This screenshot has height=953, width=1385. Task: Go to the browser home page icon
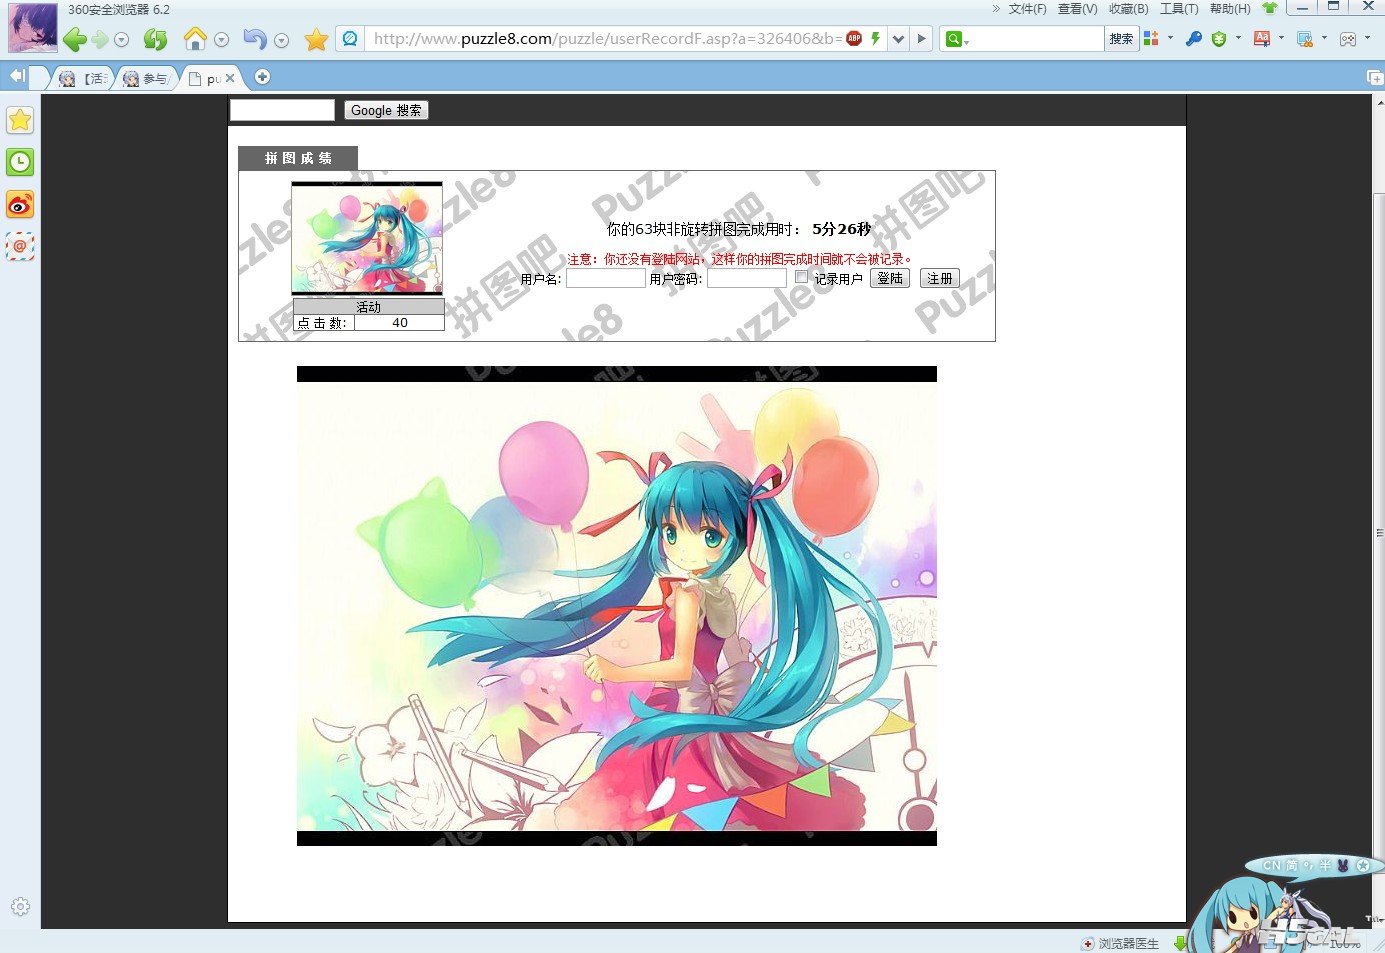[195, 39]
